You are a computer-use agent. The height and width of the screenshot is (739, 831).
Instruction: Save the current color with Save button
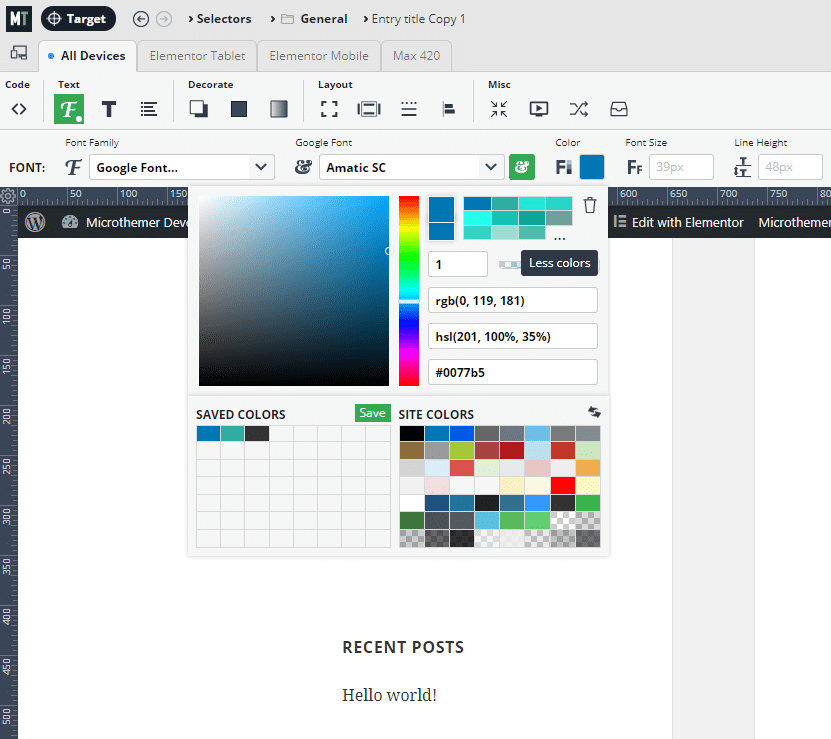pyautogui.click(x=371, y=412)
